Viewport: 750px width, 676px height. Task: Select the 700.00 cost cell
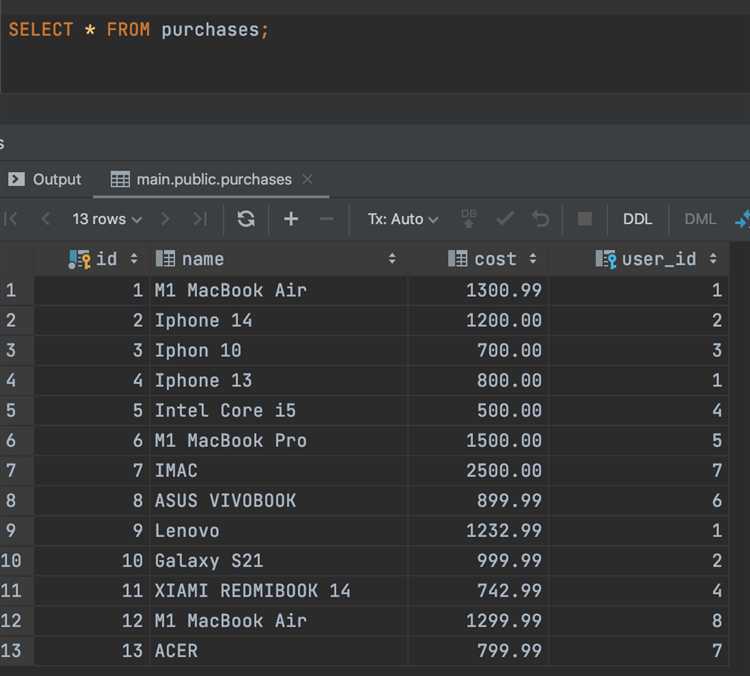(477, 351)
